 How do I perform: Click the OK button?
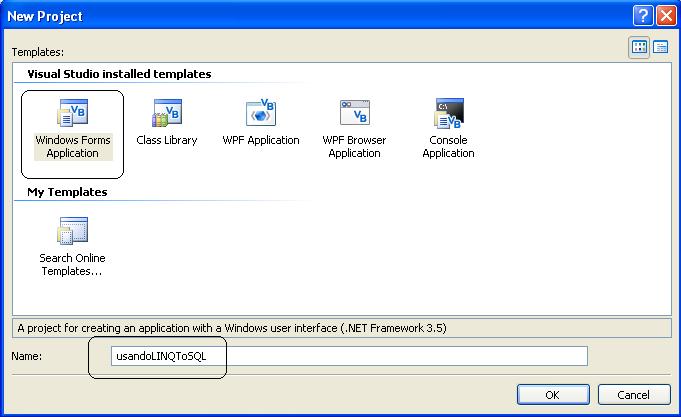coord(553,394)
